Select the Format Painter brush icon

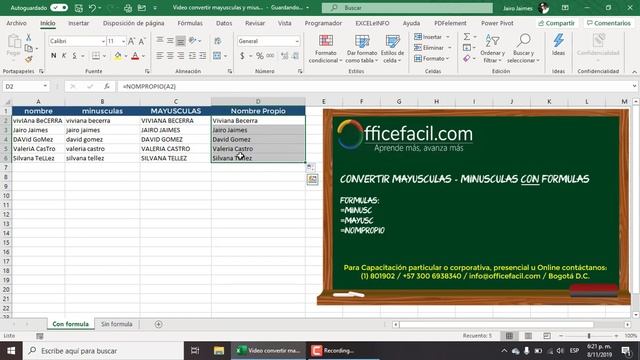tap(29, 59)
